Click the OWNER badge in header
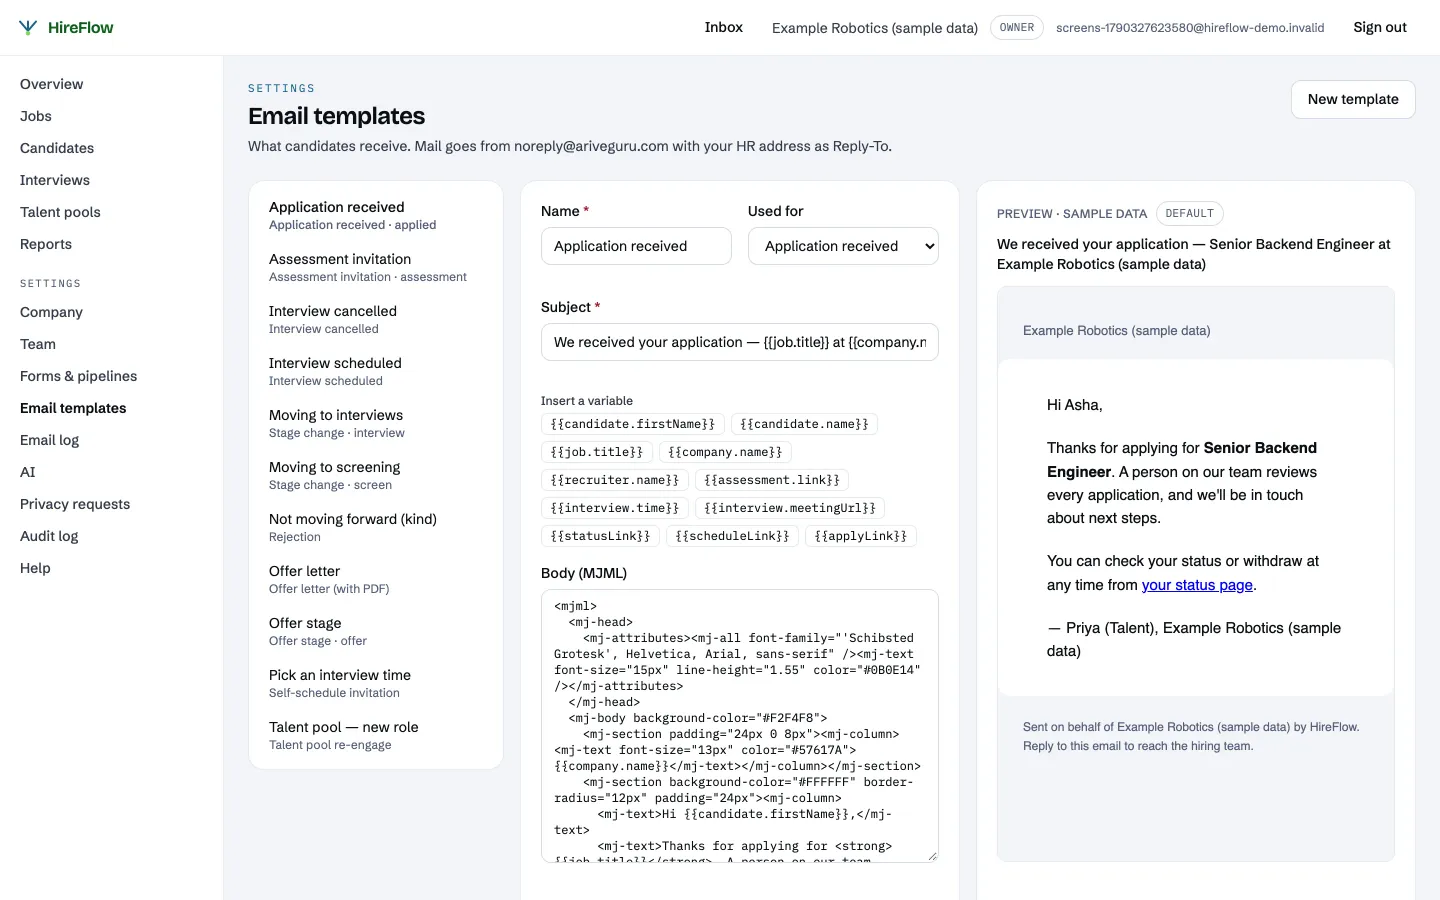 (1017, 28)
